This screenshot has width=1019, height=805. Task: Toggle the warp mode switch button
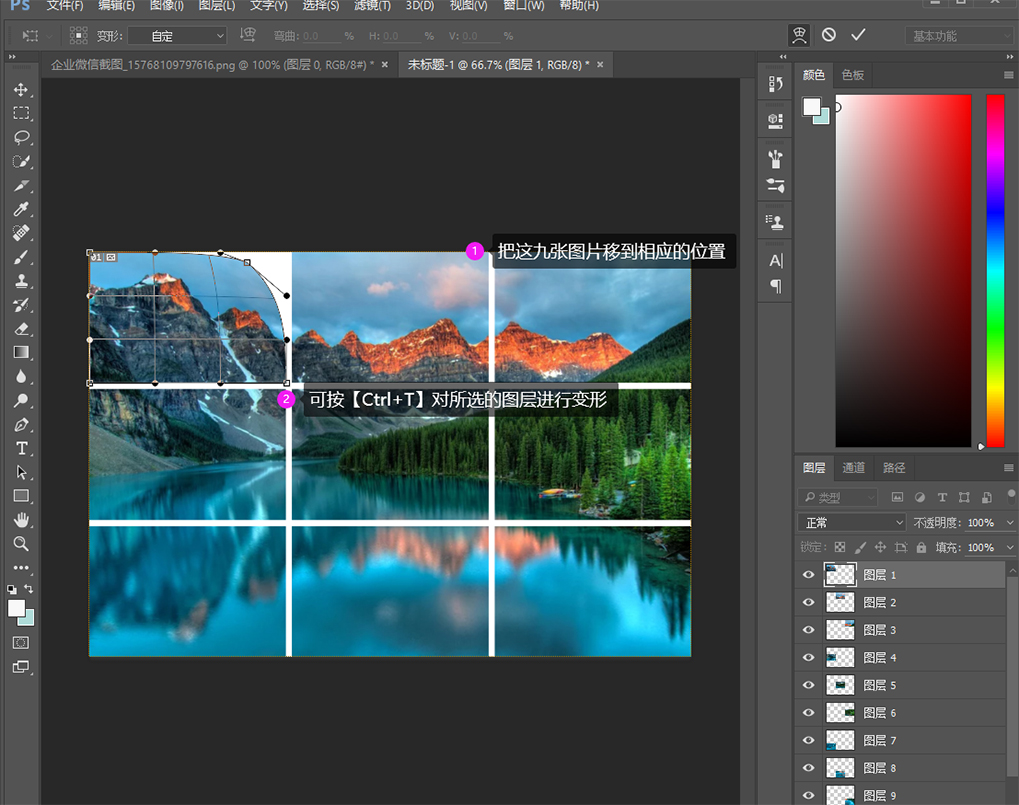799,35
